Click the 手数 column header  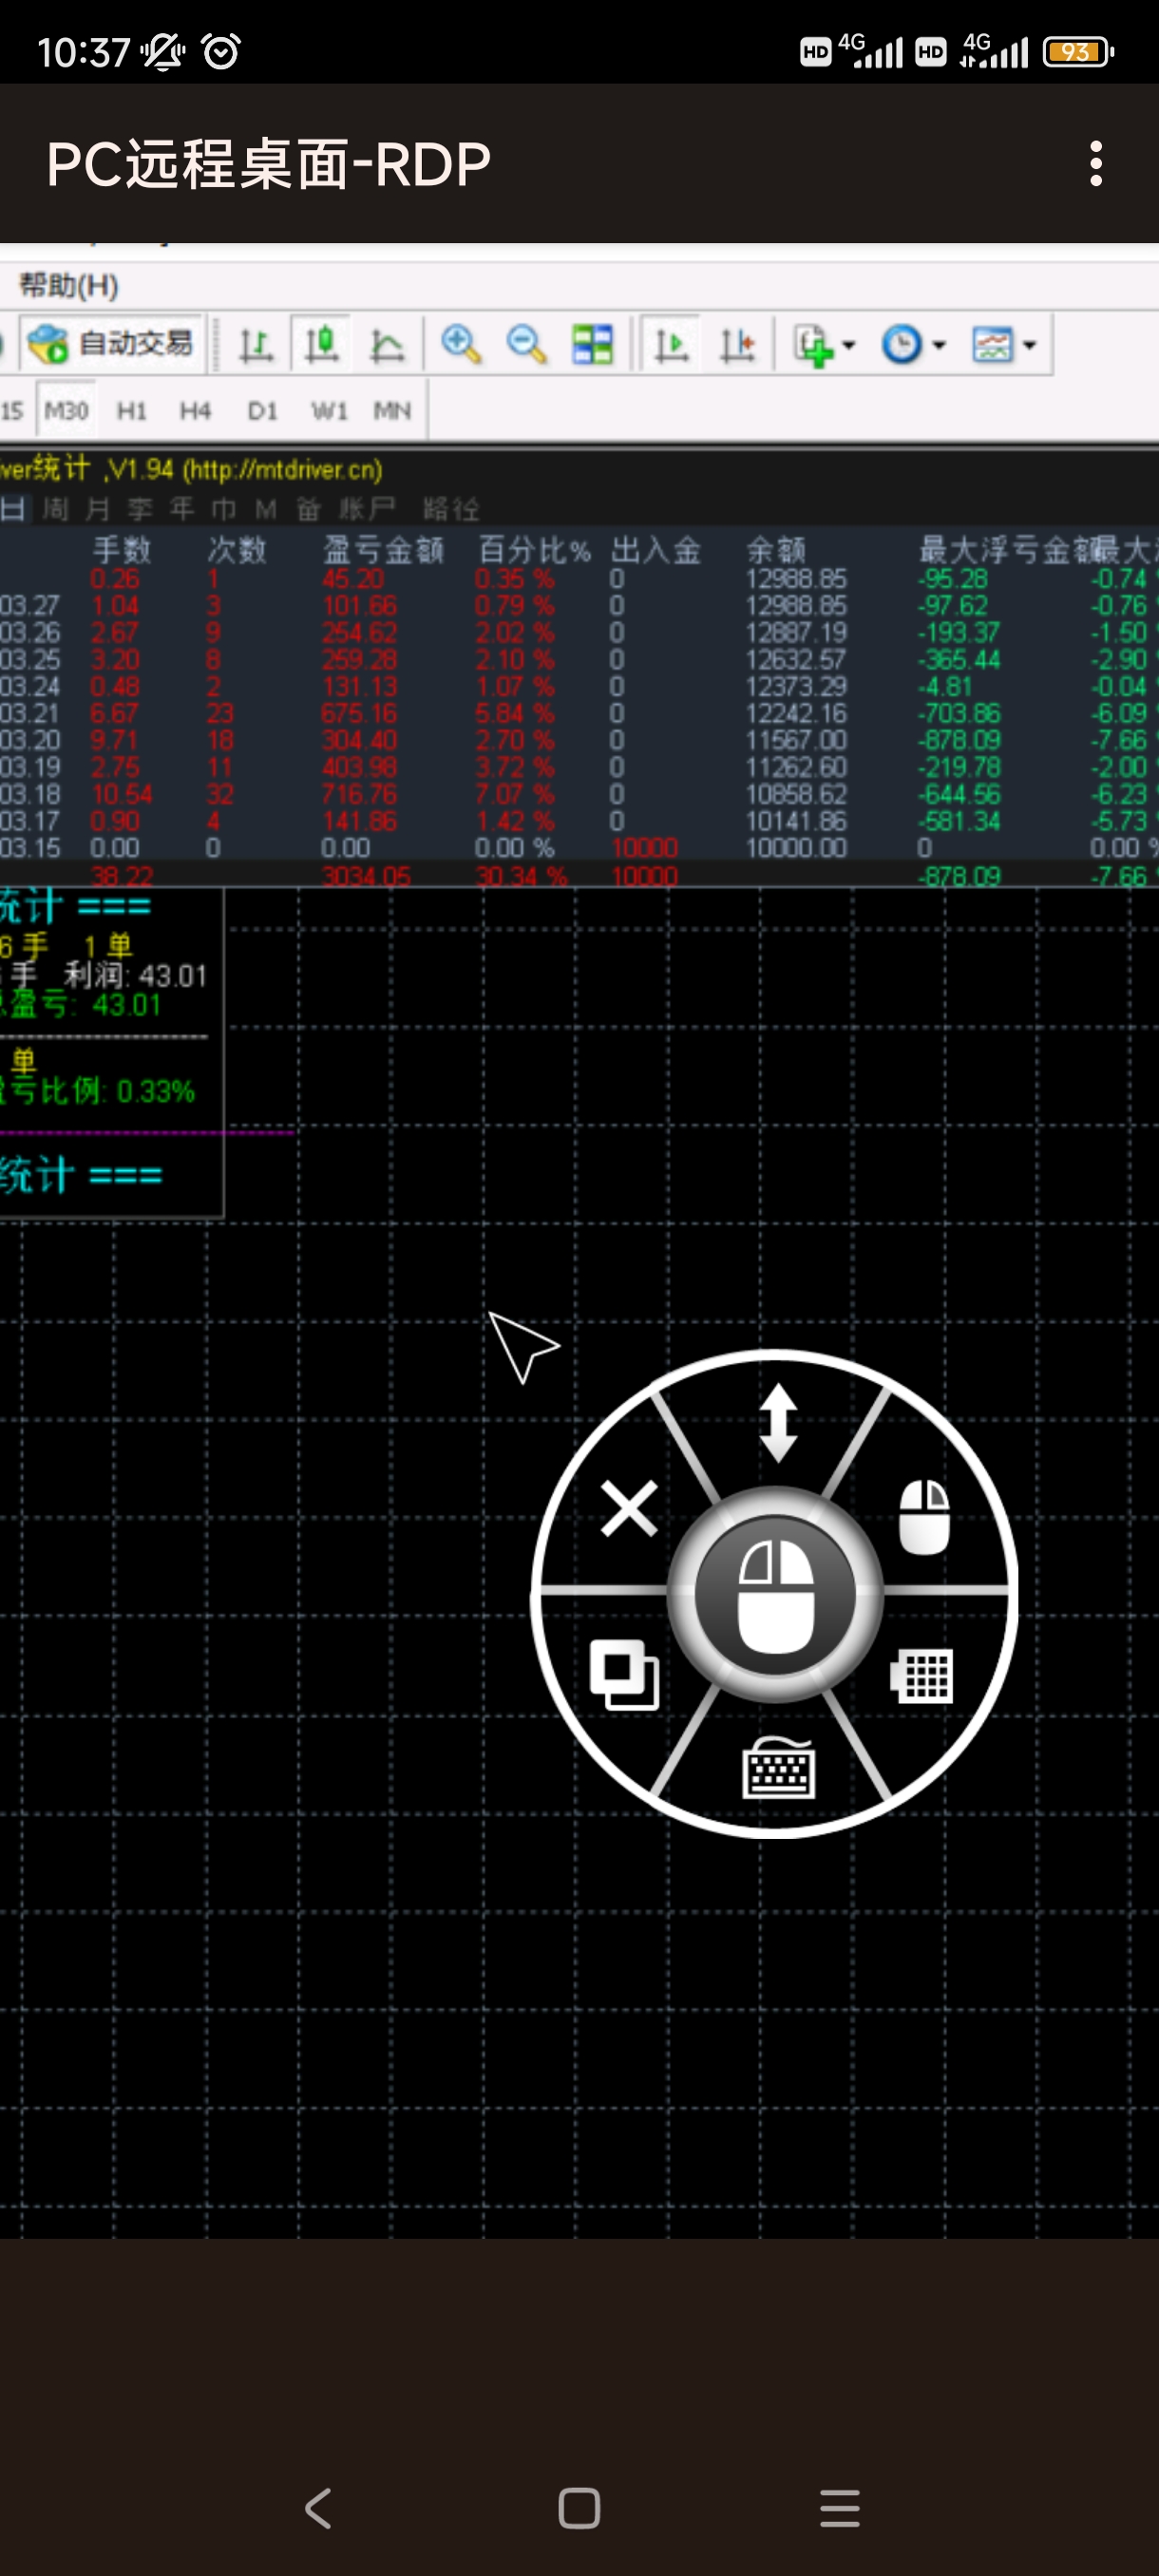[x=122, y=550]
